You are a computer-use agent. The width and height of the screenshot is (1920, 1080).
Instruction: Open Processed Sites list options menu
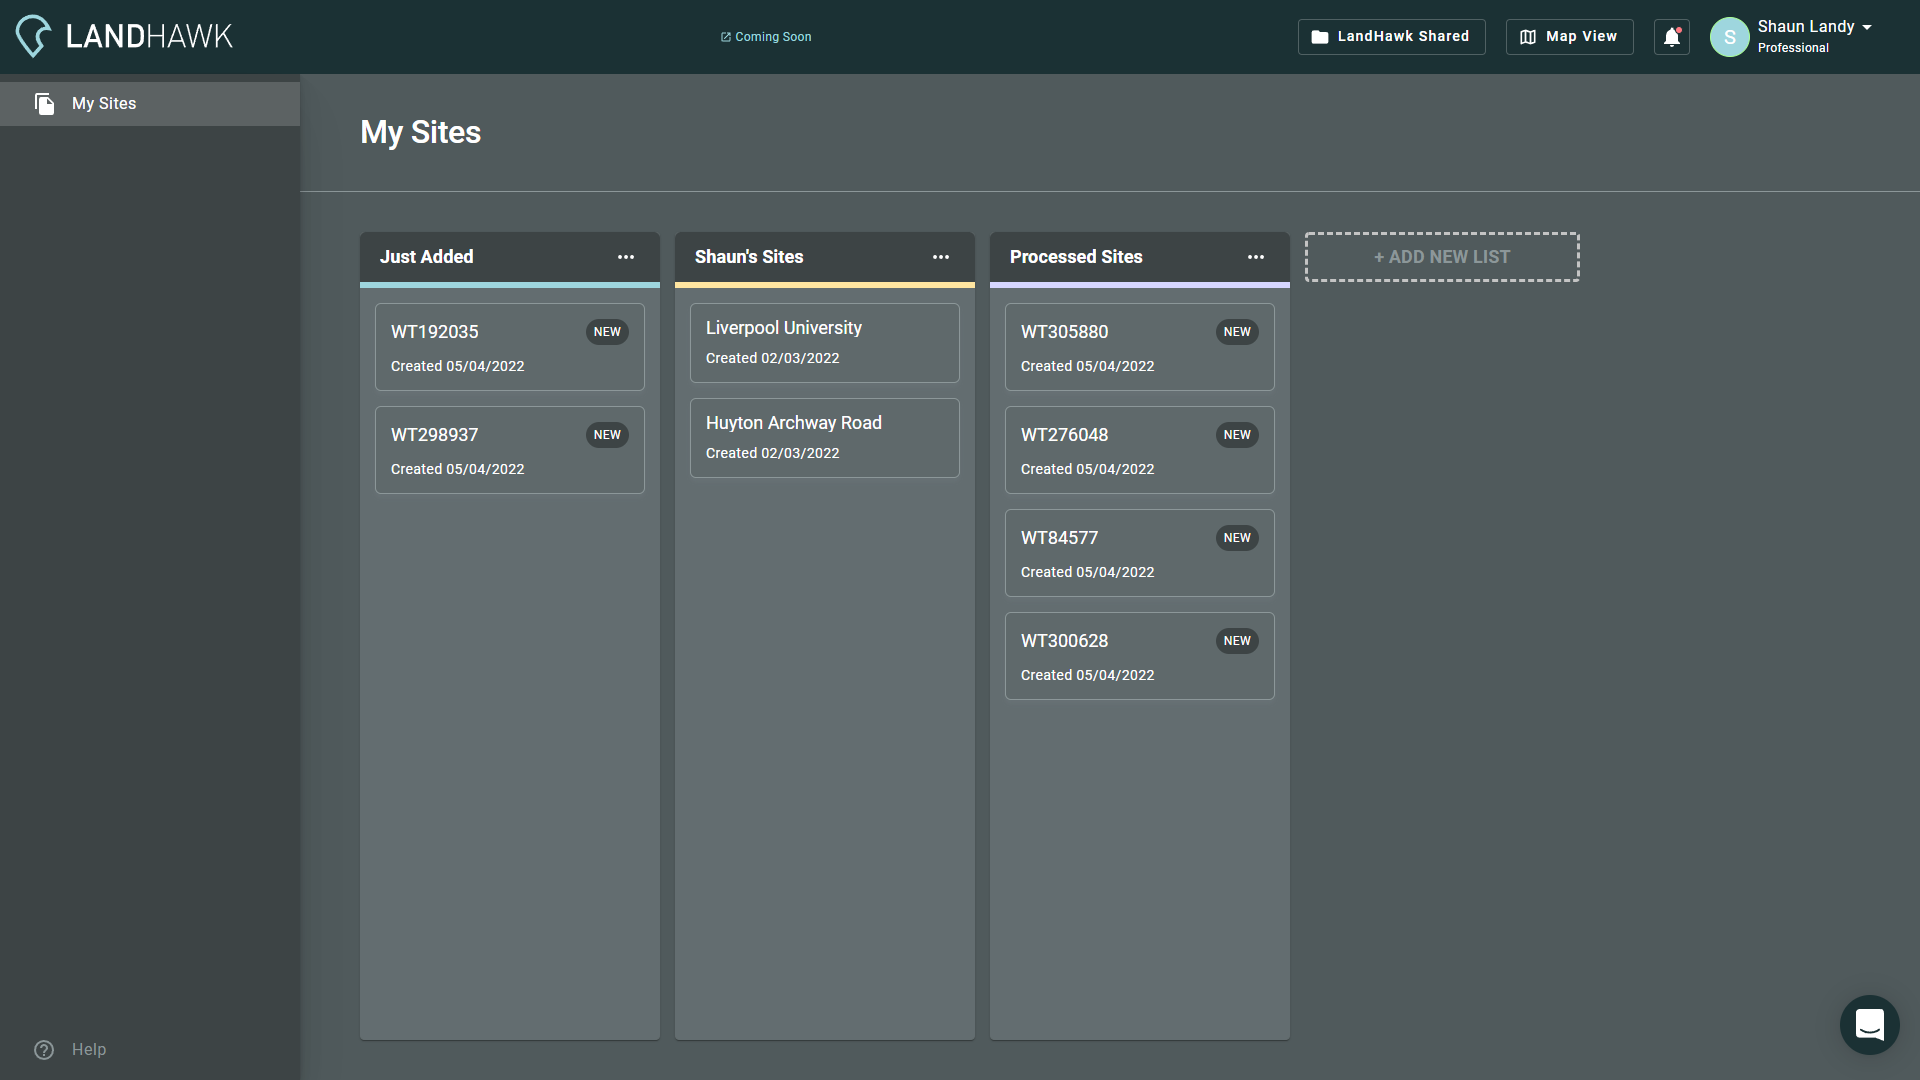tap(1256, 257)
